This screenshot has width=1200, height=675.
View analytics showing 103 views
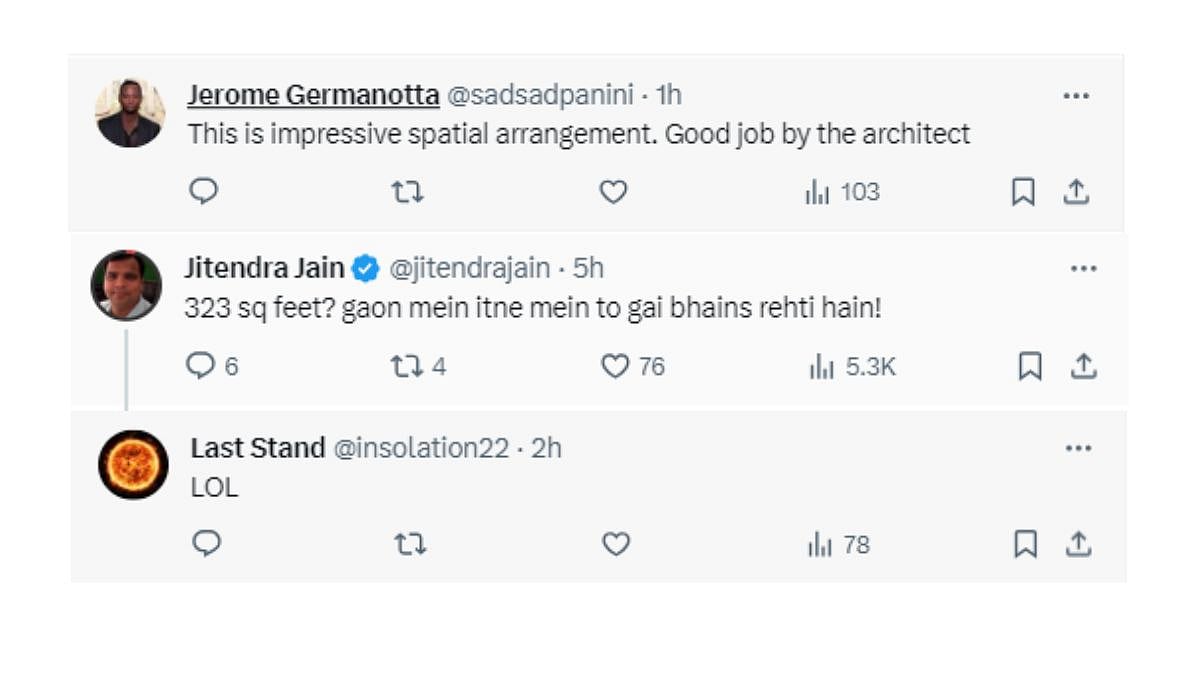click(x=842, y=191)
